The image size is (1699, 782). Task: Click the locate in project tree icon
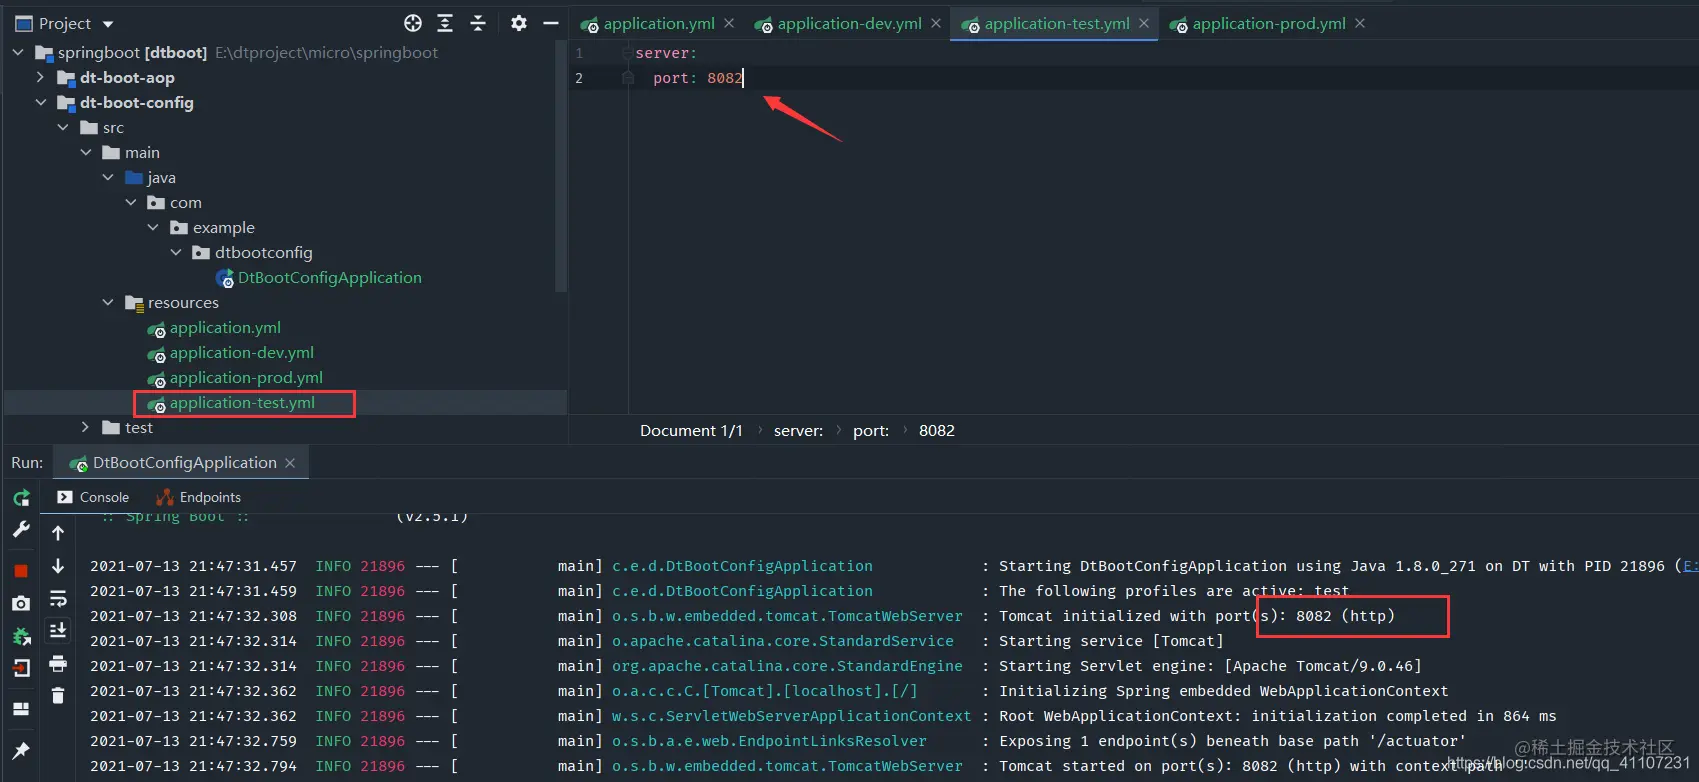click(x=413, y=23)
